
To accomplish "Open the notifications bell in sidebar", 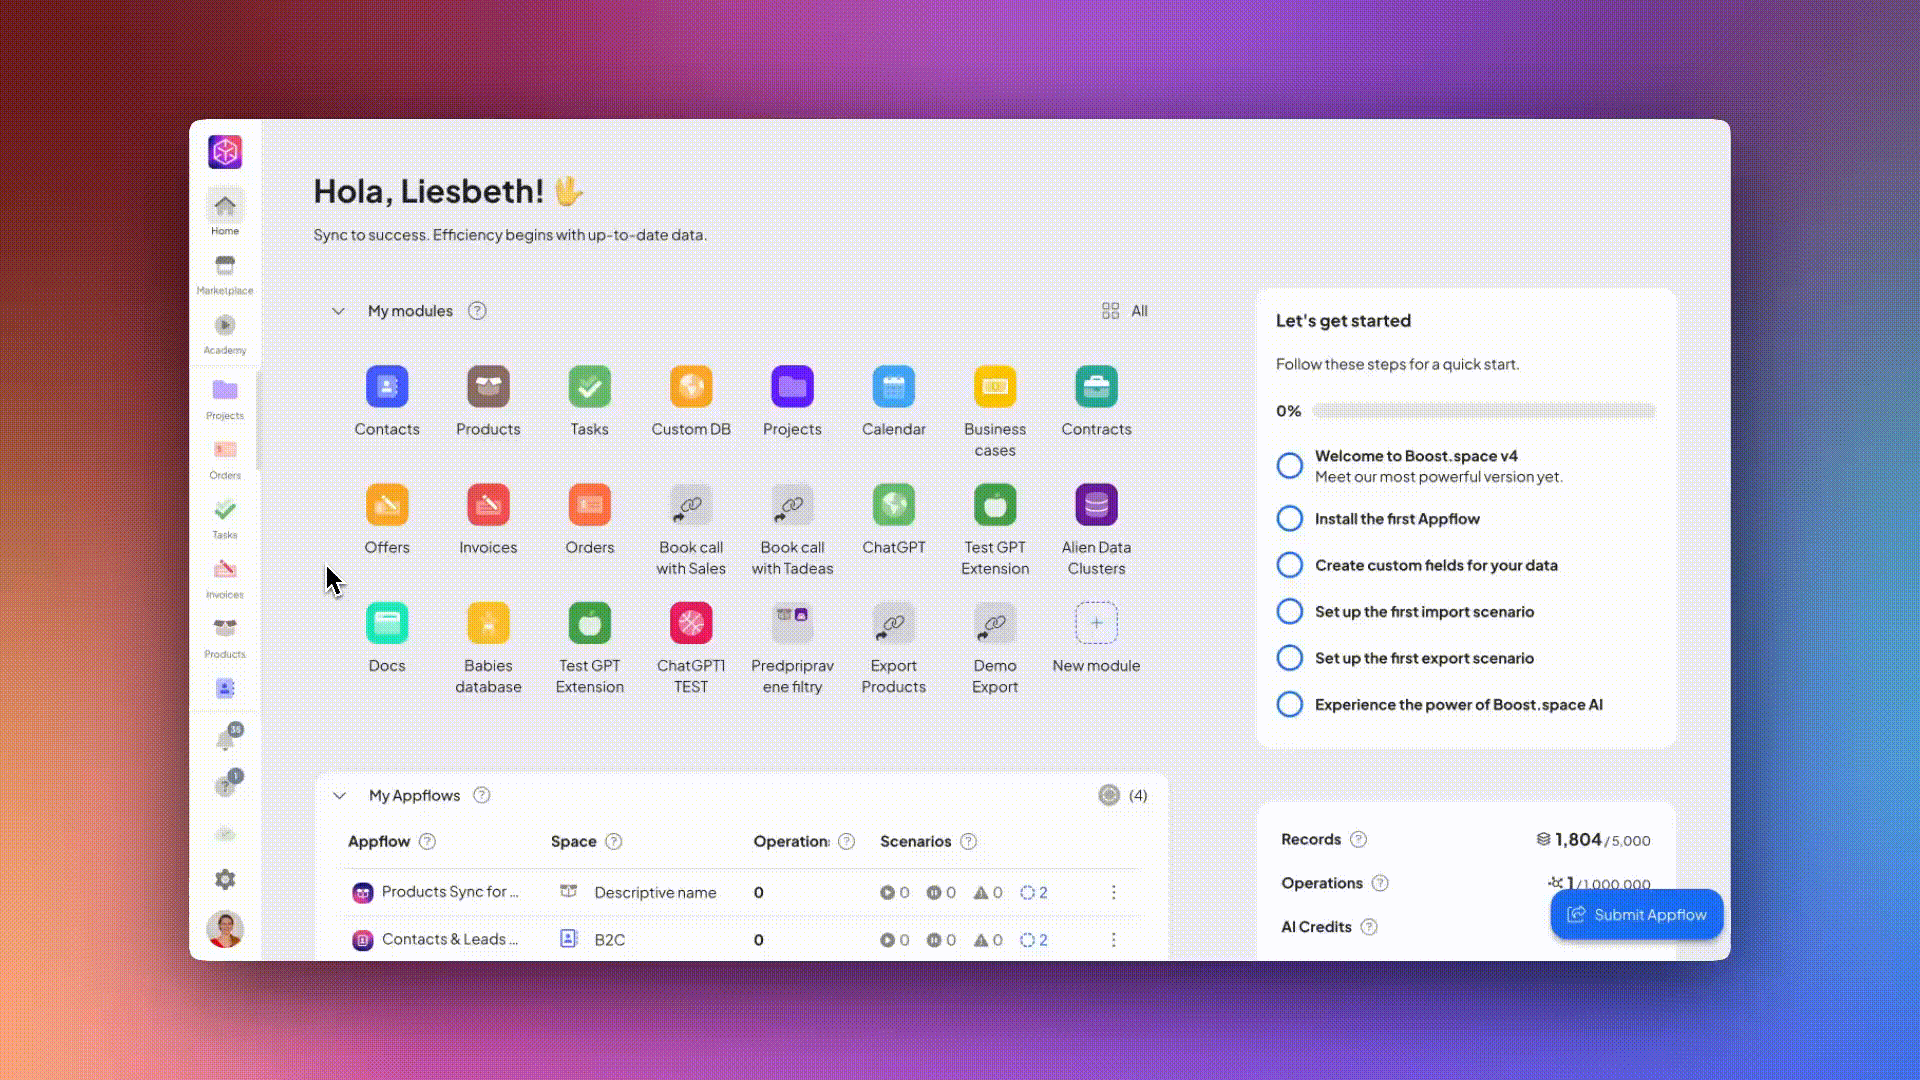I will (x=225, y=740).
